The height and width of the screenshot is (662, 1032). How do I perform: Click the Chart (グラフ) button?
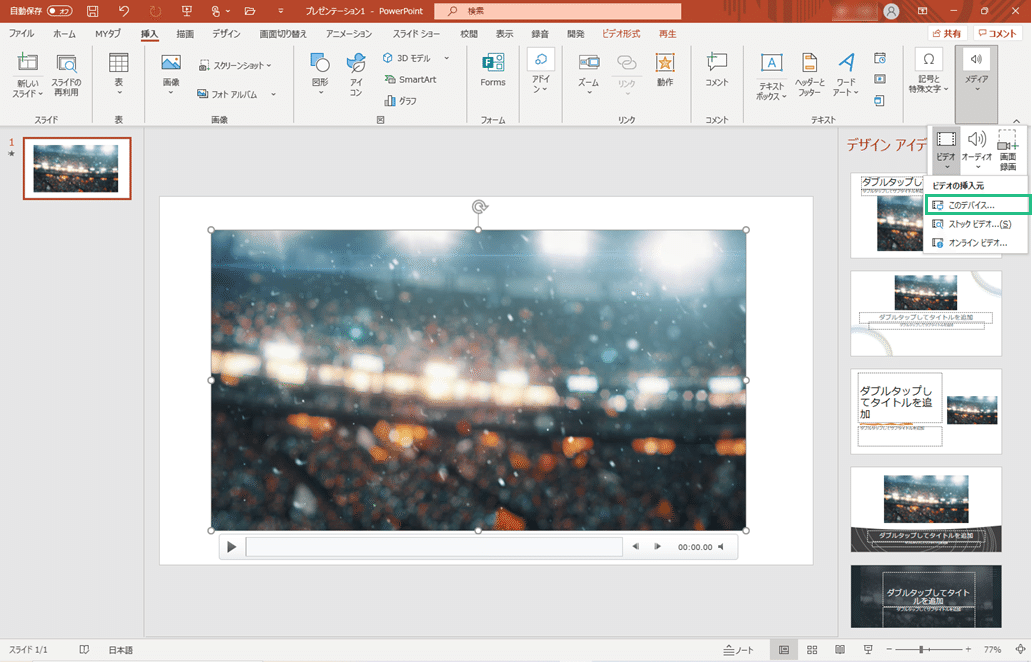coord(400,101)
